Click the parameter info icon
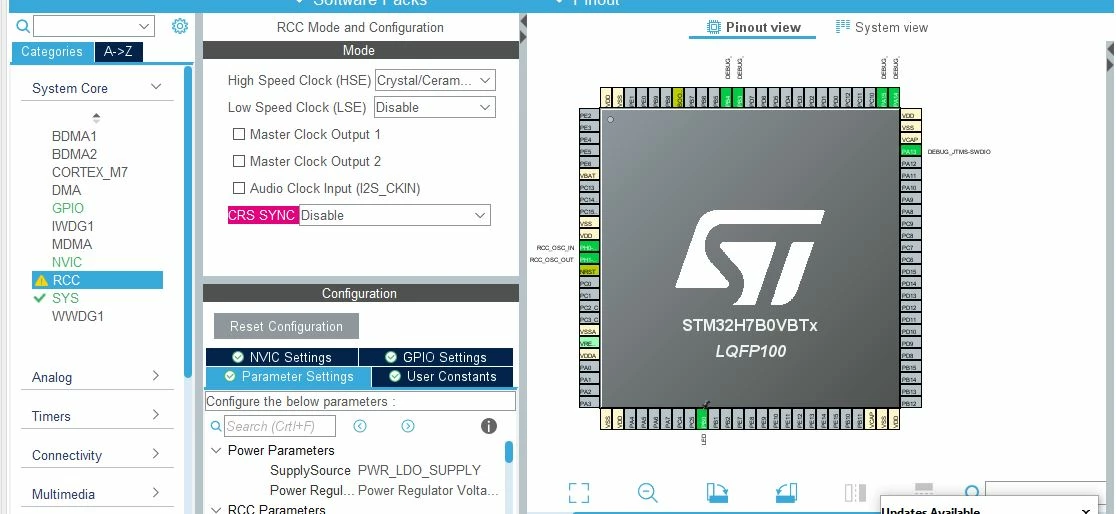The width and height of the screenshot is (1116, 514). coord(489,426)
